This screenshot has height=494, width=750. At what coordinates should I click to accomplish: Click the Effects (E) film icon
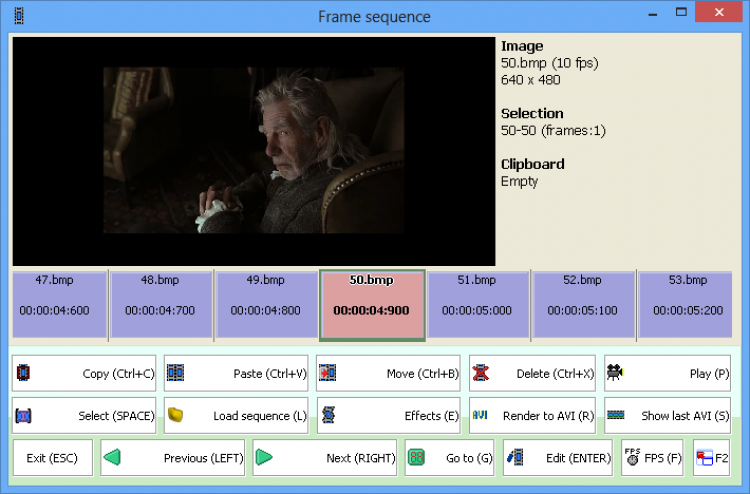(x=328, y=415)
